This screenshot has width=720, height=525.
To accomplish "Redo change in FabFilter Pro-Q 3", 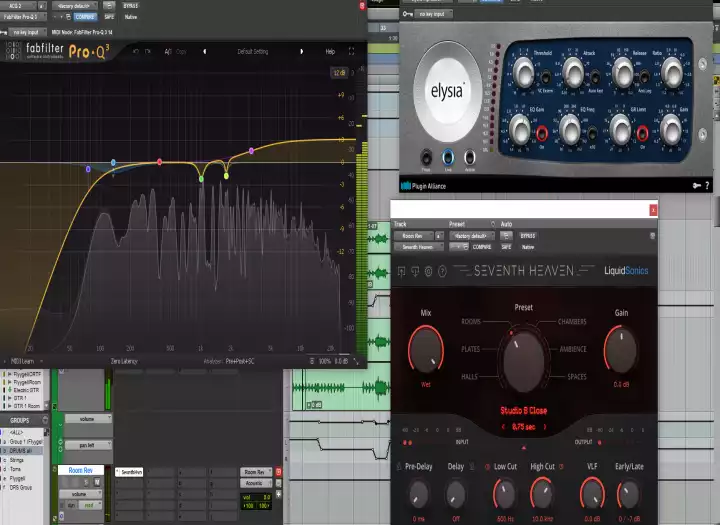I will click(x=147, y=51).
